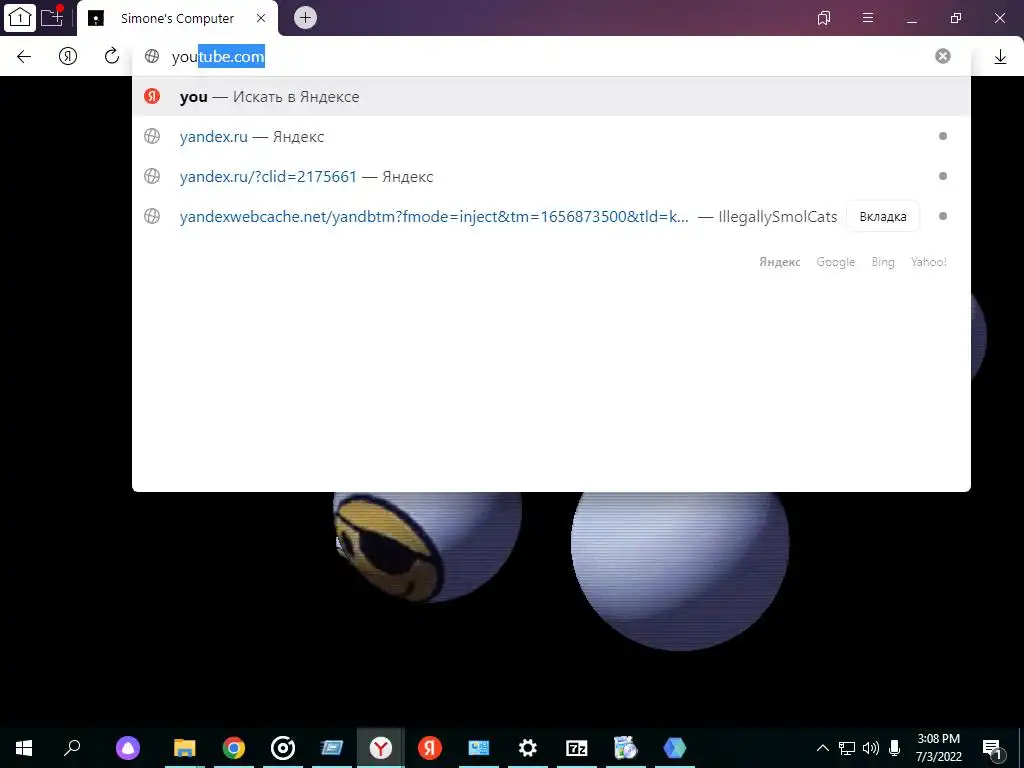Open the Windows Start menu
Viewport: 1024px width, 768px height.
pyautogui.click(x=24, y=748)
